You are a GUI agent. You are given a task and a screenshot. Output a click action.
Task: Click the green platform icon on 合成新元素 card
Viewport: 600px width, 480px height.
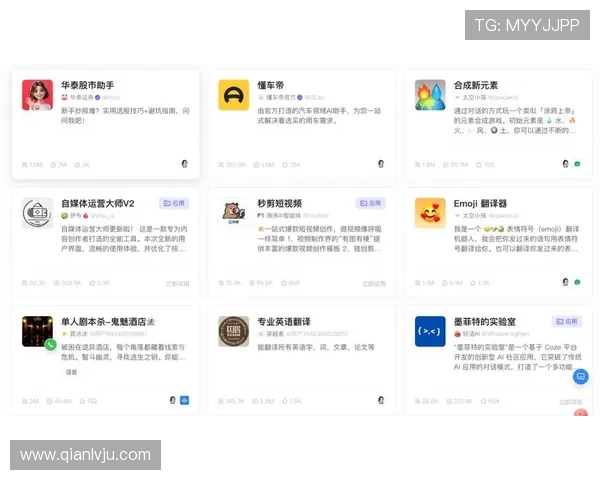pyautogui.click(x=577, y=164)
